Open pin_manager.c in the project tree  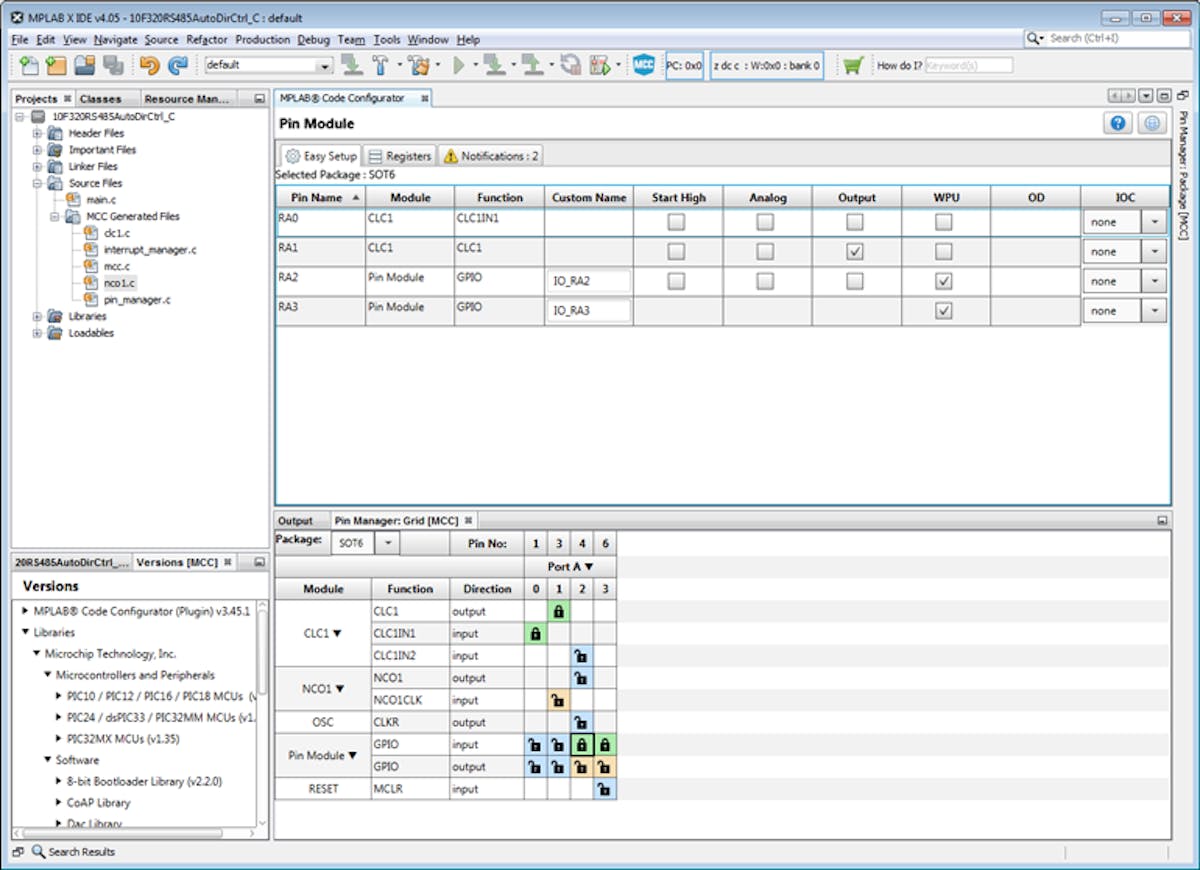click(x=137, y=299)
